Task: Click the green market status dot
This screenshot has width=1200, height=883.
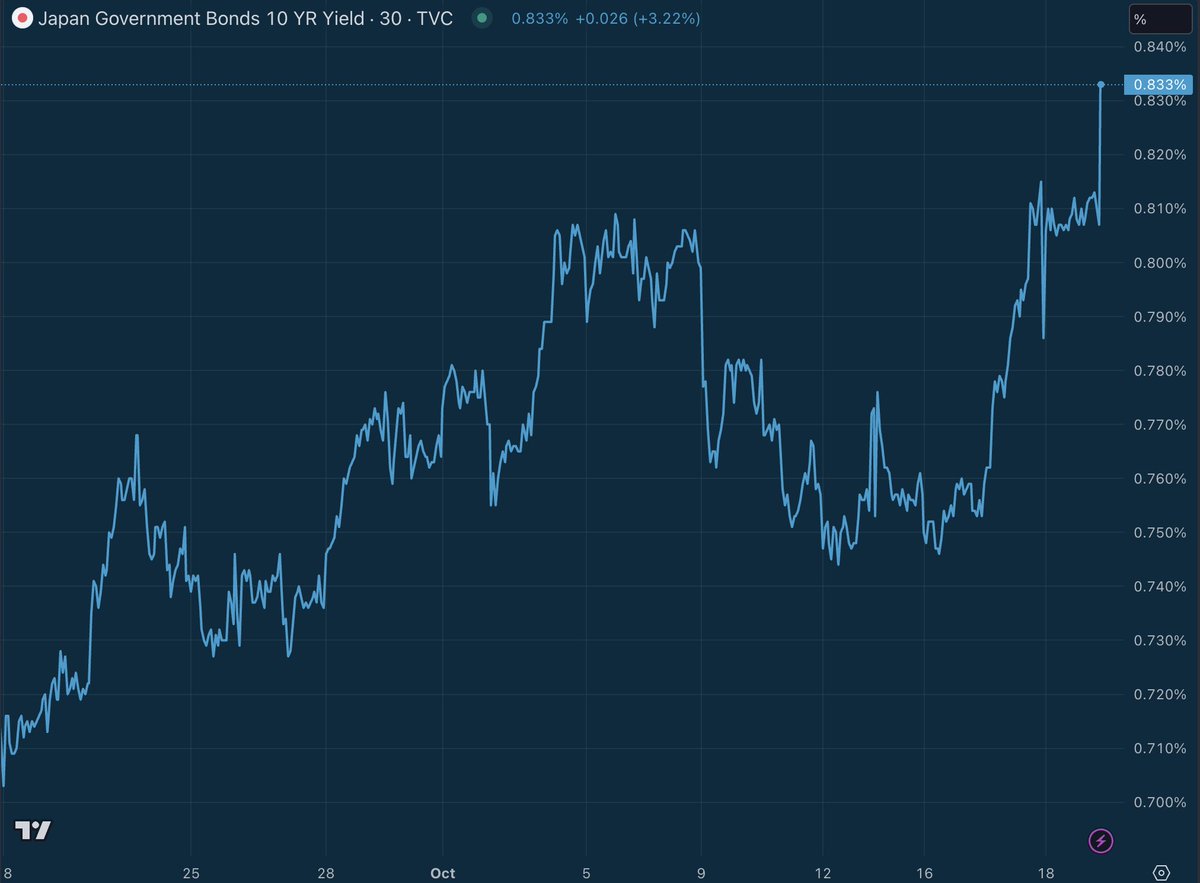Action: tap(482, 18)
